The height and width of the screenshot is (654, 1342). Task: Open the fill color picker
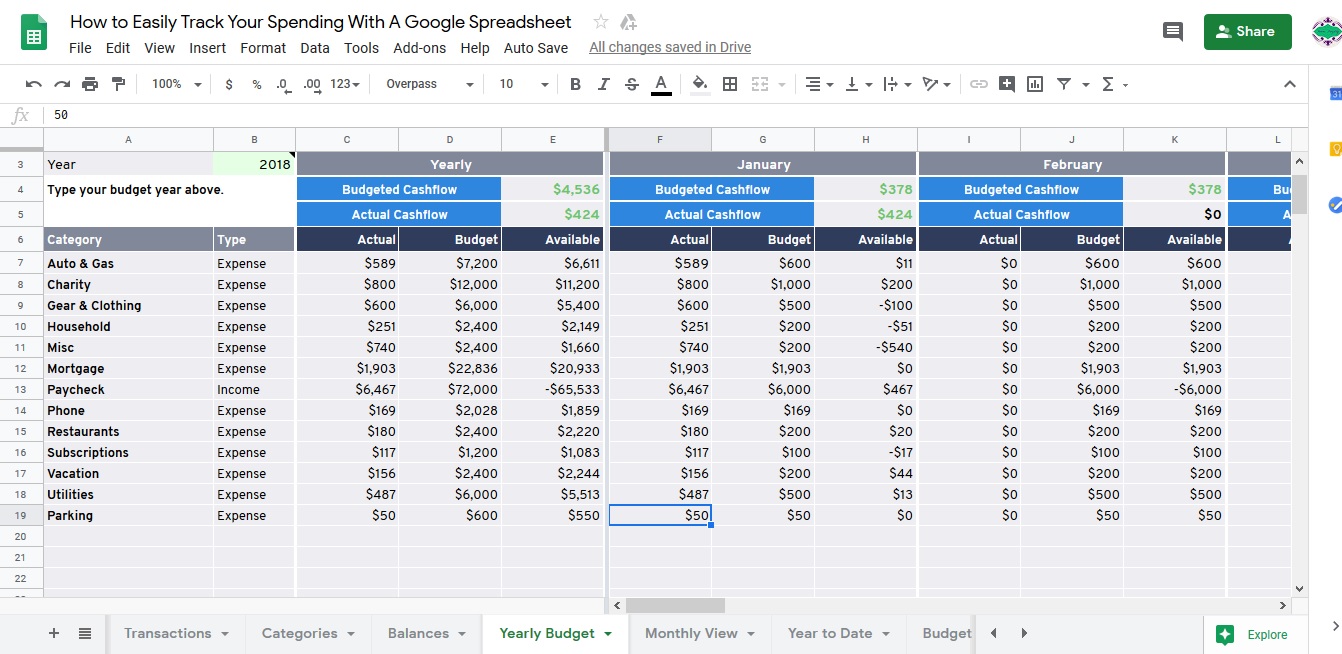click(x=700, y=84)
